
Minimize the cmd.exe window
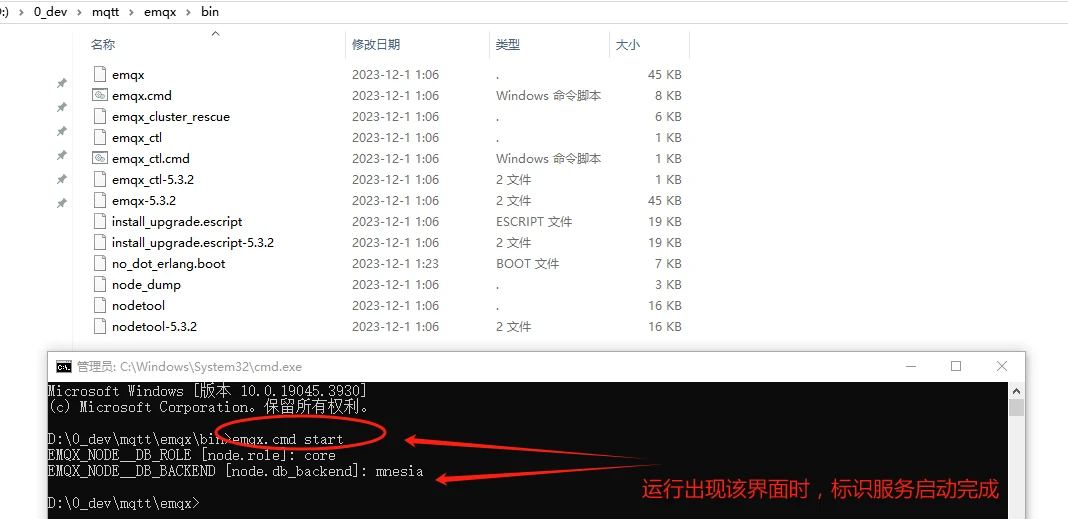pos(911,366)
